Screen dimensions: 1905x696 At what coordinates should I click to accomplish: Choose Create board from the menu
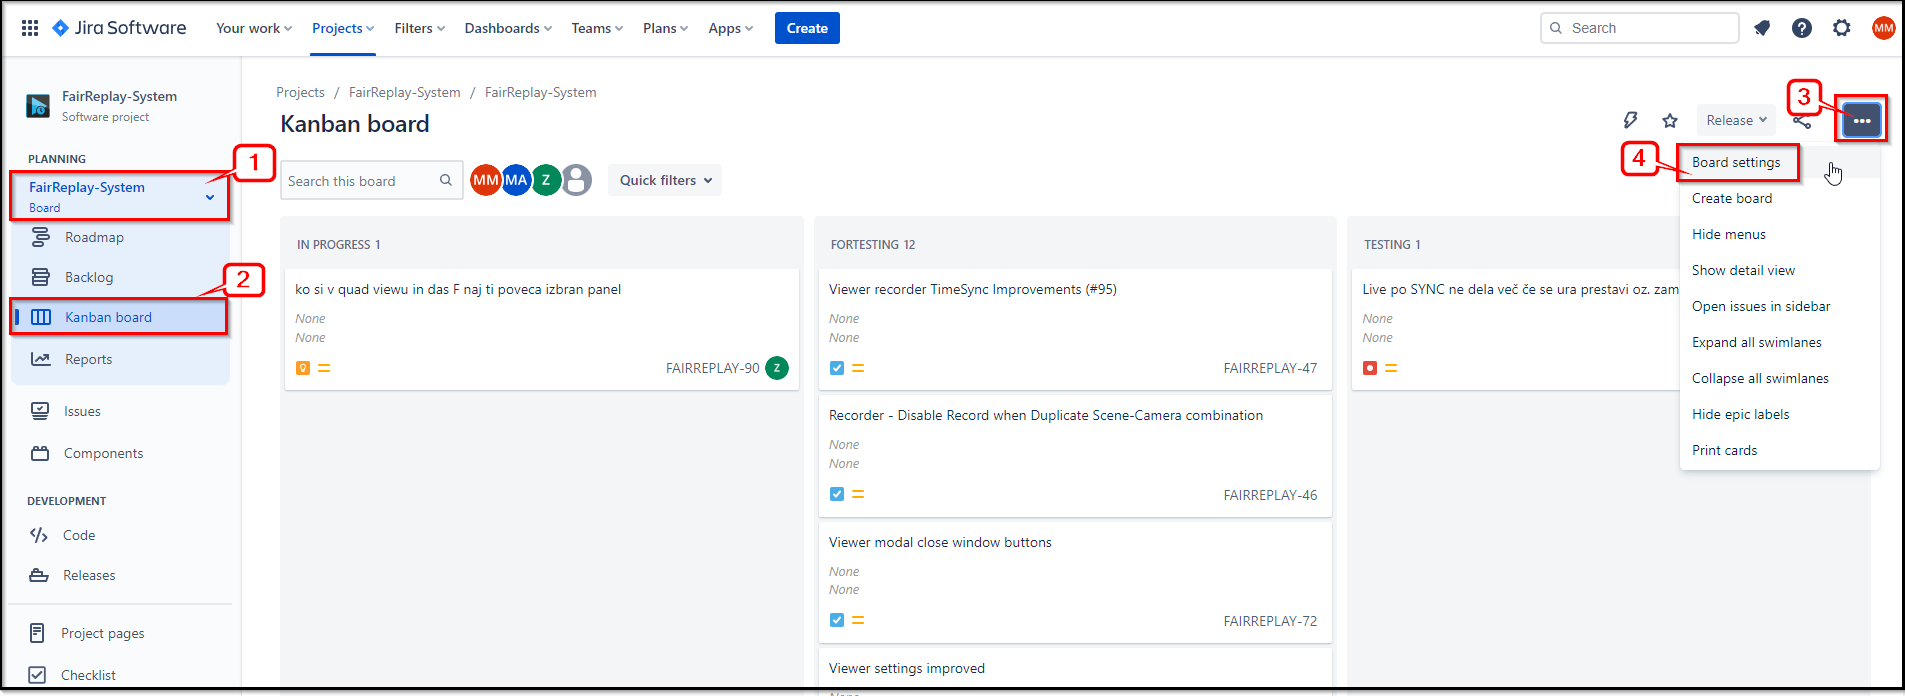coord(1780,198)
